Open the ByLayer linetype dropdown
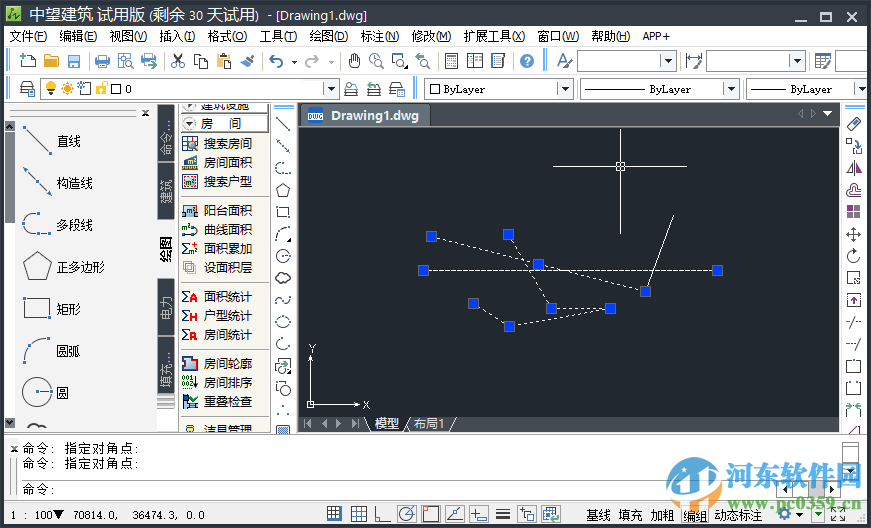This screenshot has height=528, width=871. coord(731,89)
